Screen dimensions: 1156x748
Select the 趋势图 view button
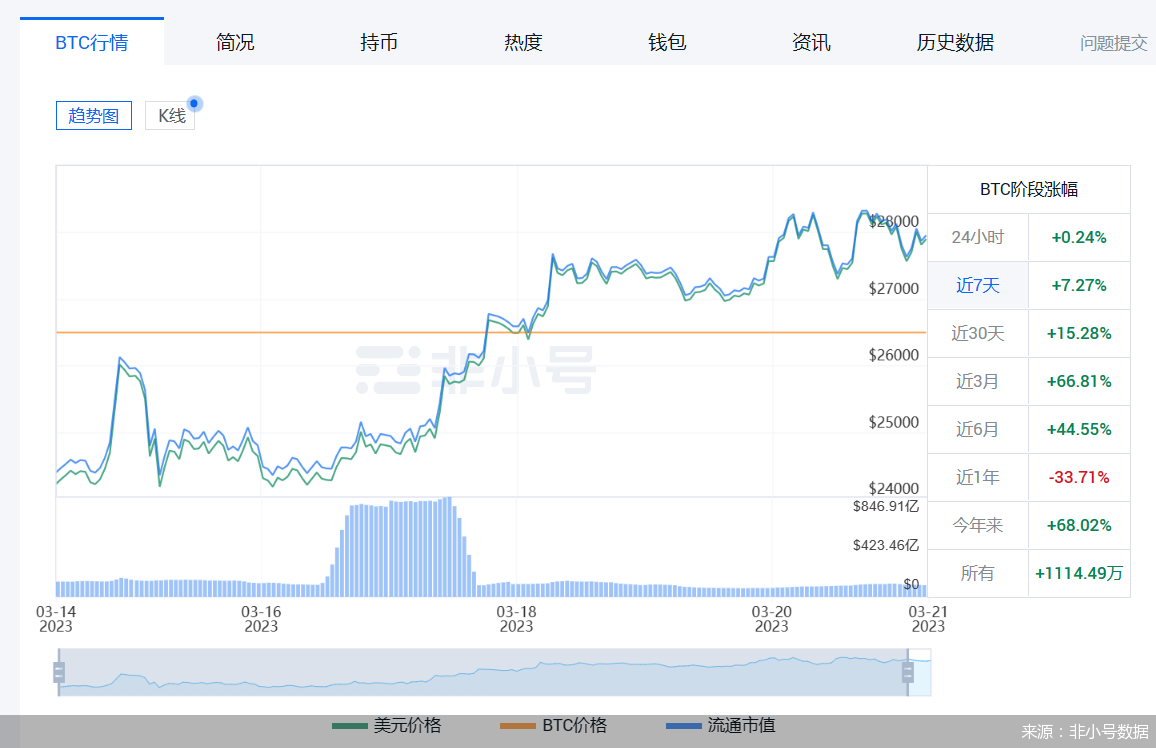tap(93, 115)
